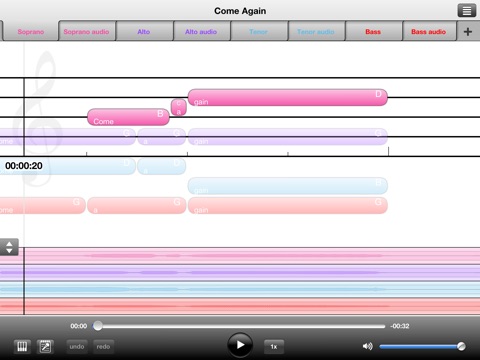Image resolution: width=480 pixels, height=360 pixels.
Task: Click the speaker volume icon
Action: click(x=367, y=346)
